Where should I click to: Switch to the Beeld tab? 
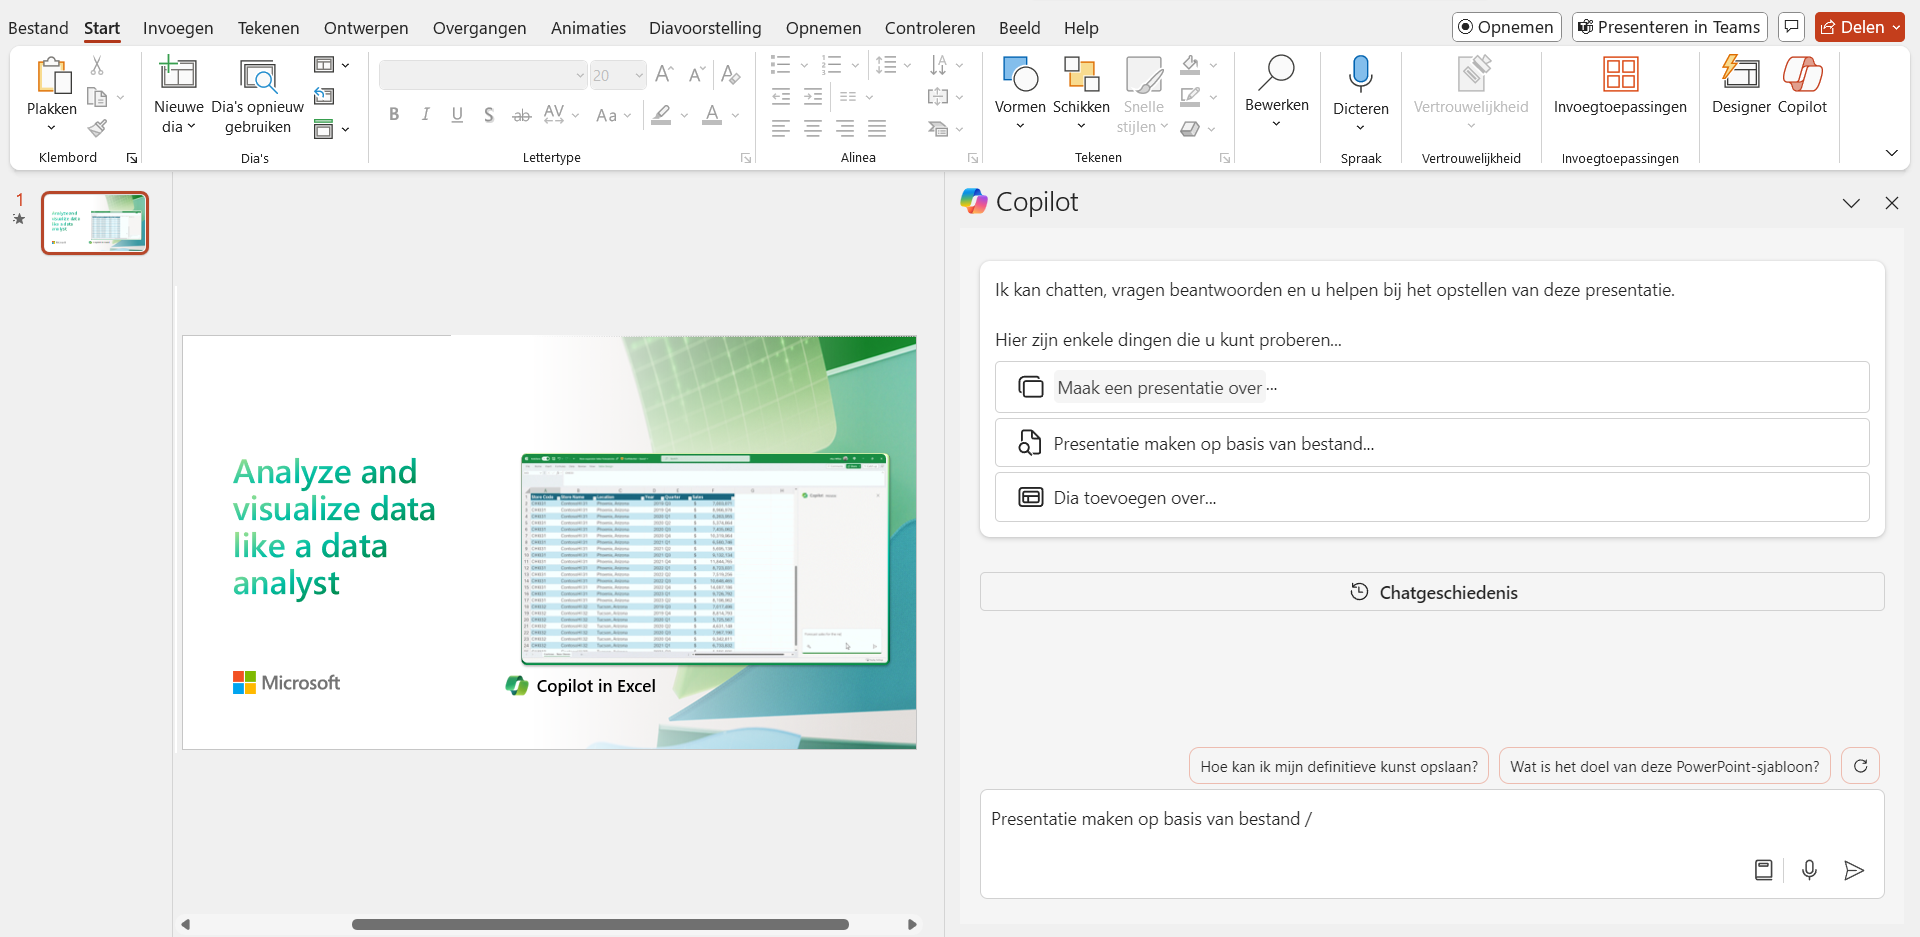coord(1019,28)
